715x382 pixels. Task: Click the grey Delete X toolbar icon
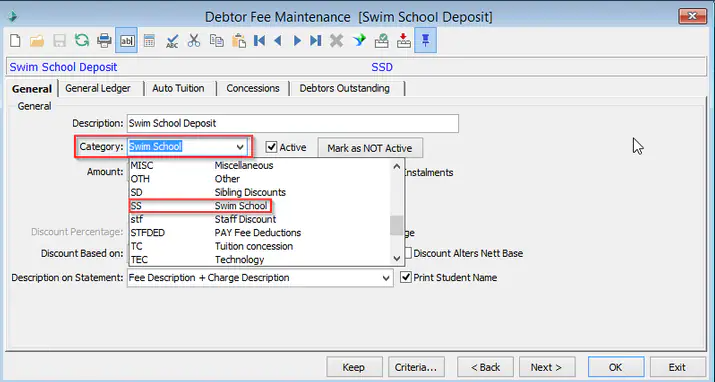(337, 41)
